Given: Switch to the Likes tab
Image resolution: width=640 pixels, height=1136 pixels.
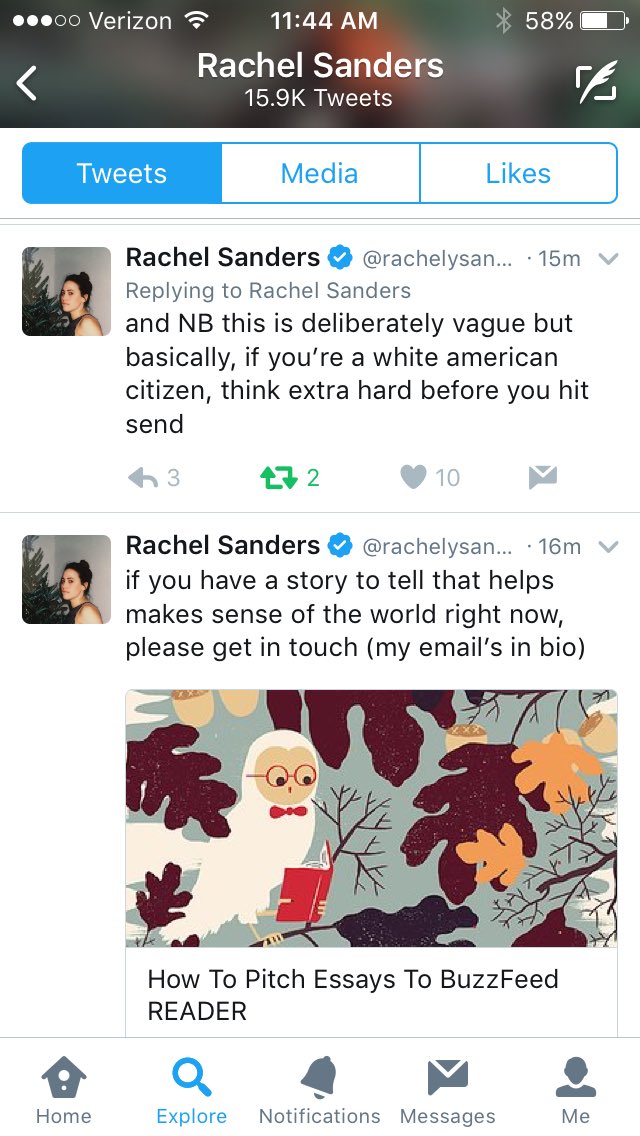Looking at the screenshot, I should tap(518, 173).
